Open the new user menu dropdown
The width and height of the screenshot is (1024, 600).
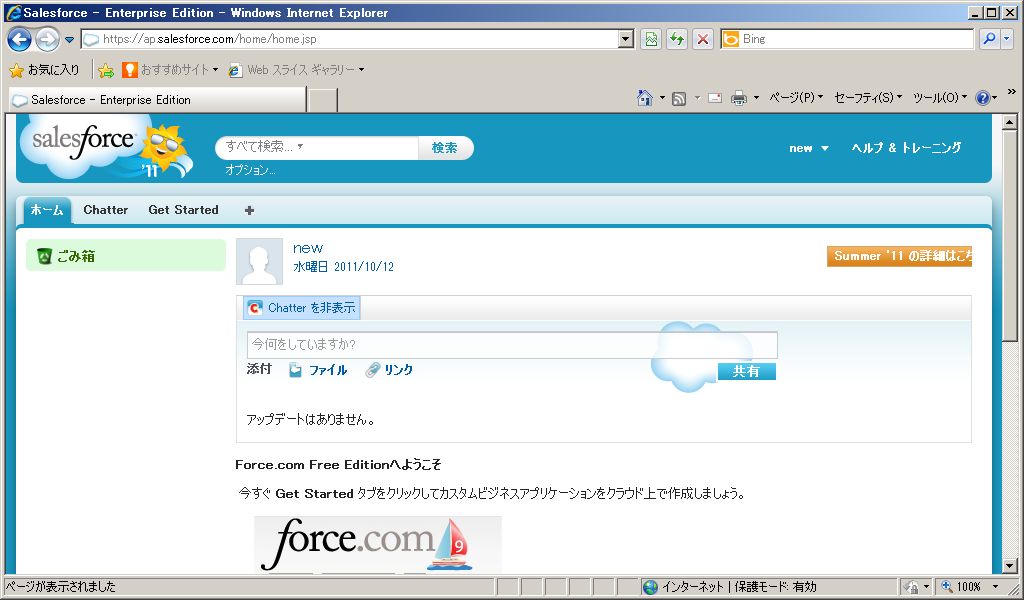(x=808, y=148)
